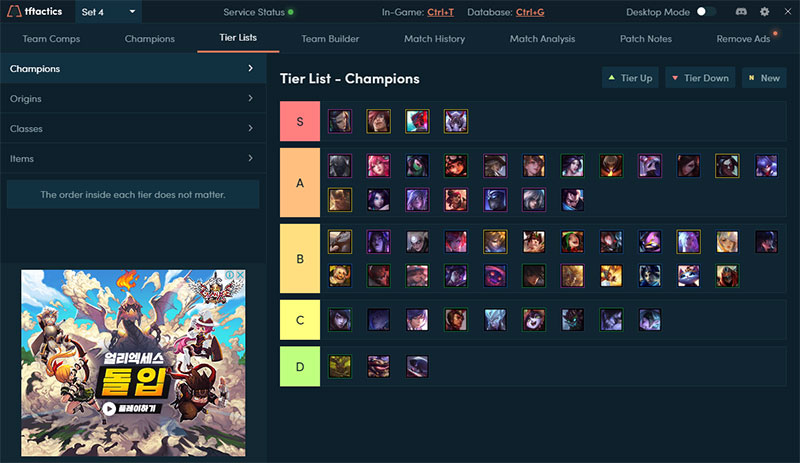The image size is (800, 463).
Task: Select first champion portrait in S tier
Action: [x=340, y=121]
